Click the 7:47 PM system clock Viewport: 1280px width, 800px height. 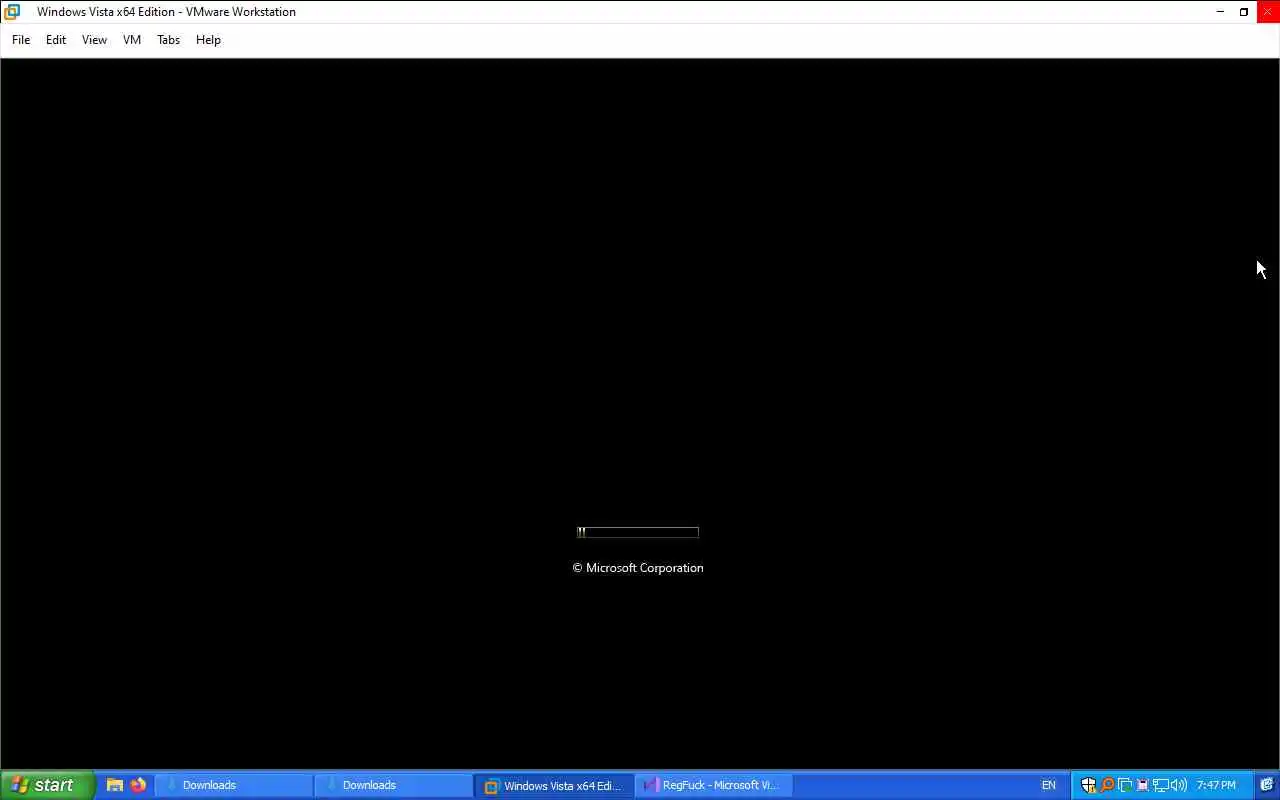(1216, 786)
